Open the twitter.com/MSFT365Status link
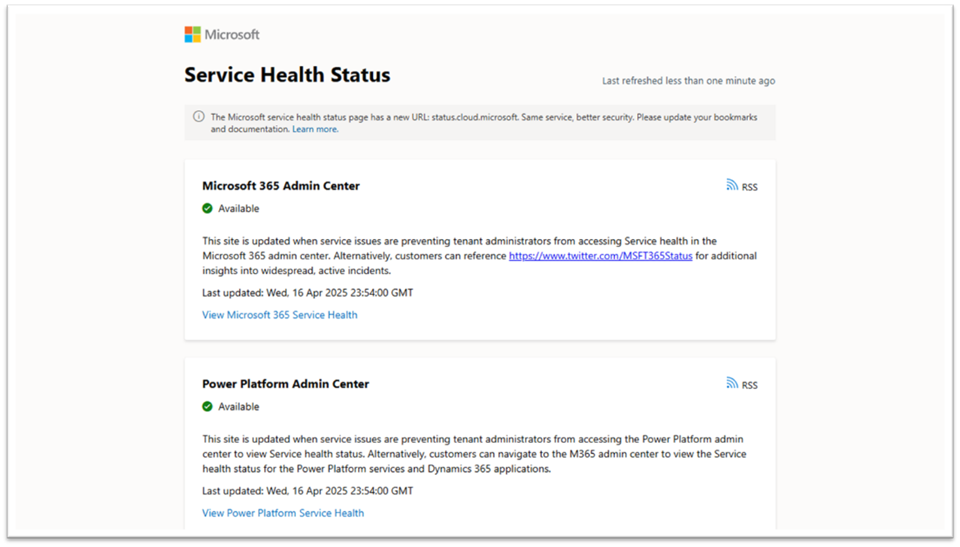The image size is (960, 547). (601, 255)
